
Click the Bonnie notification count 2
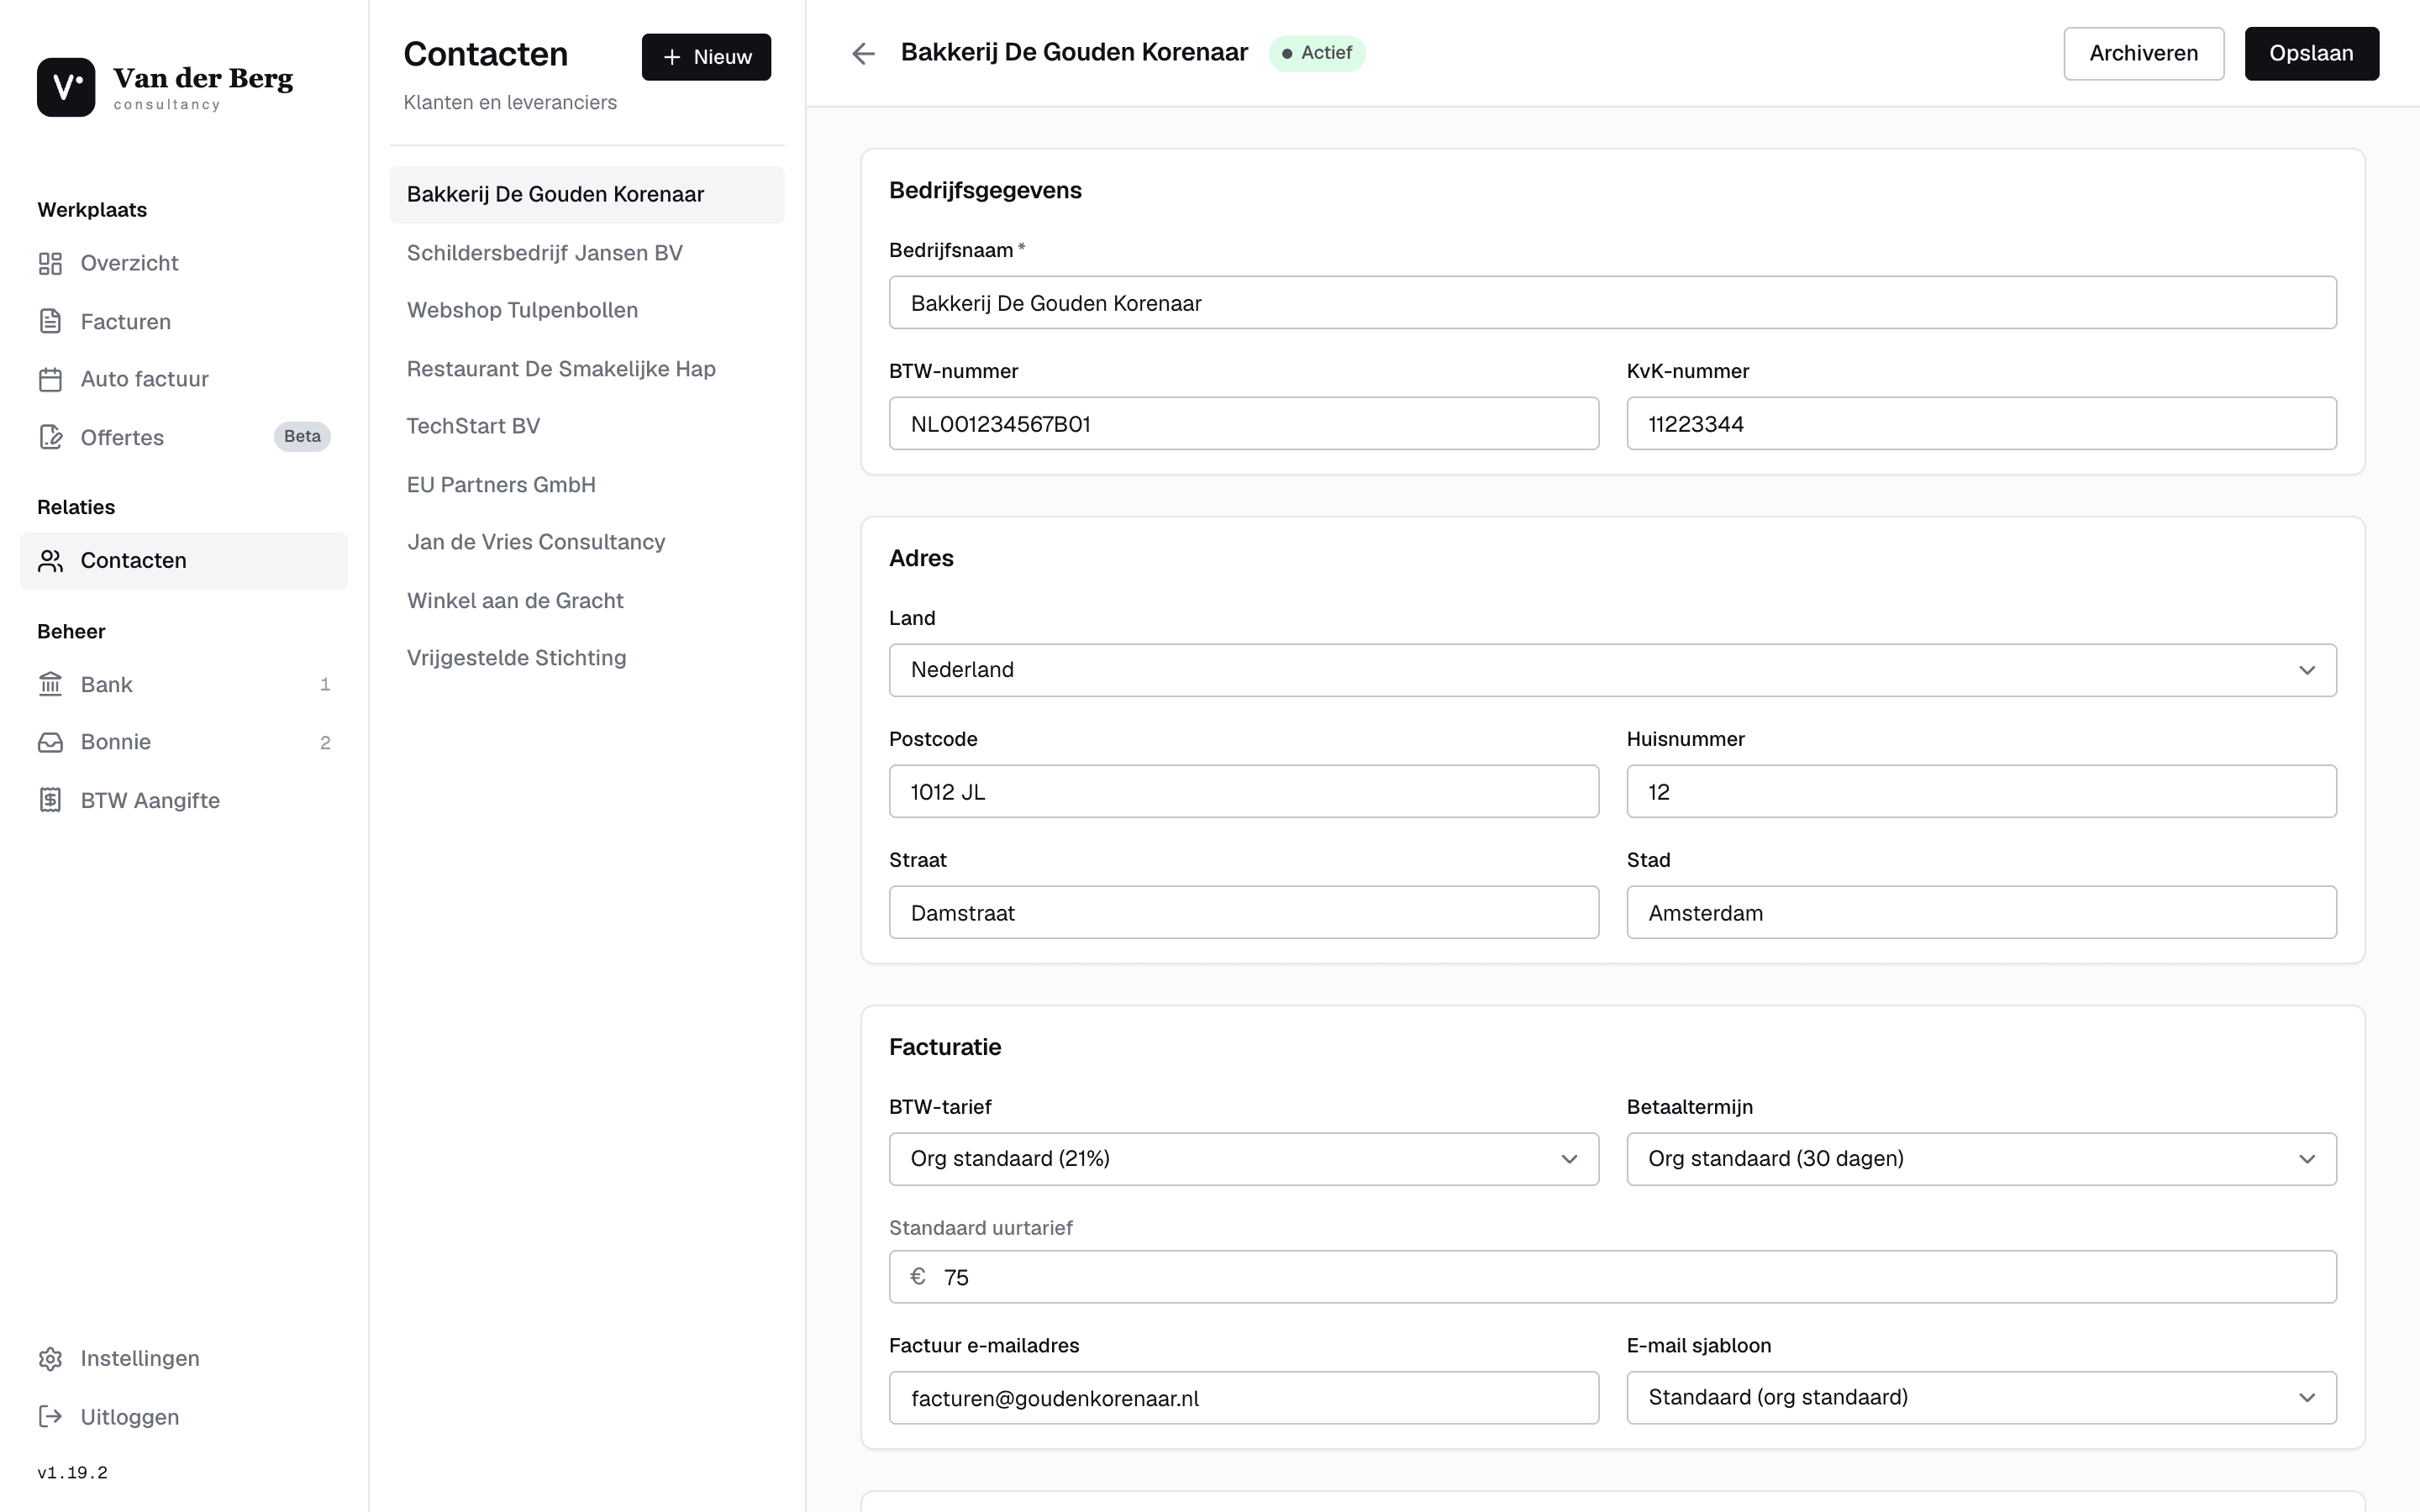coord(325,743)
